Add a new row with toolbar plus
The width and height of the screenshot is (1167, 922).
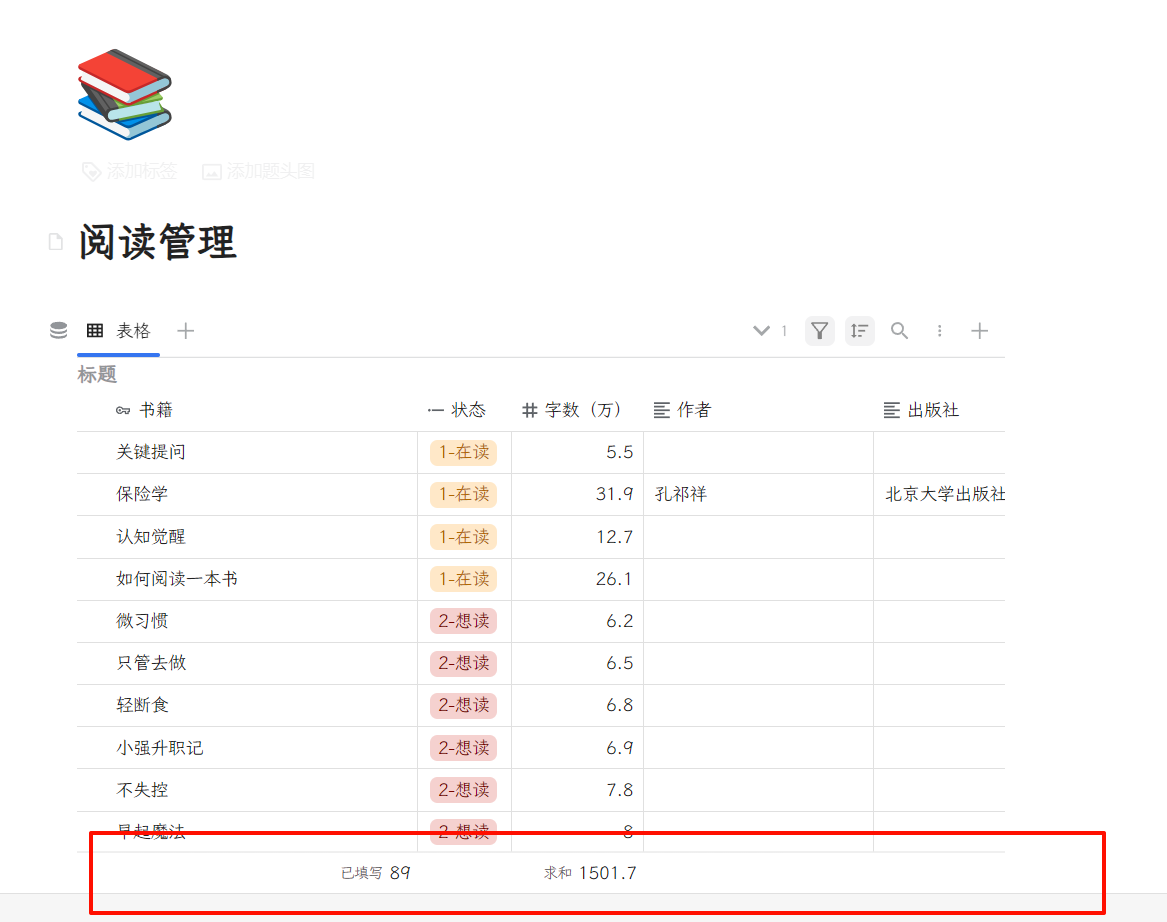click(x=979, y=330)
